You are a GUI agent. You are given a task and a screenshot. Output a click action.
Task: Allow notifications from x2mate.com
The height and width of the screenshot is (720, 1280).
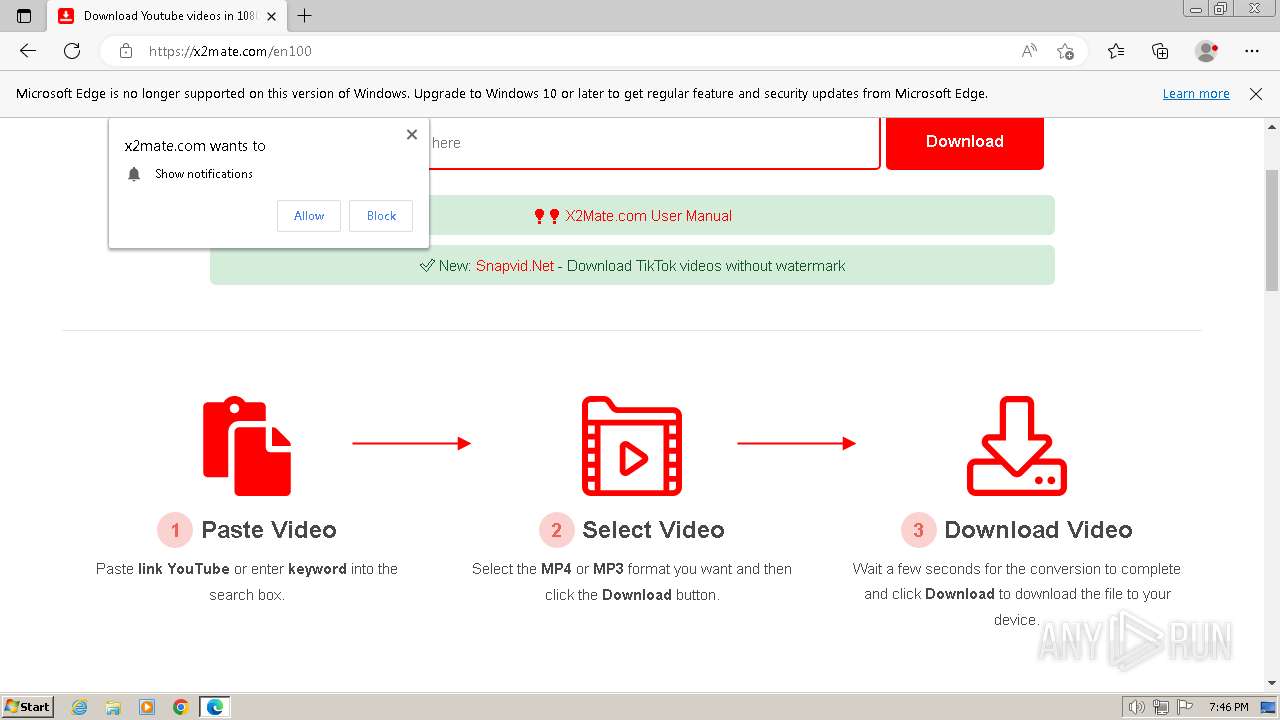(x=309, y=216)
